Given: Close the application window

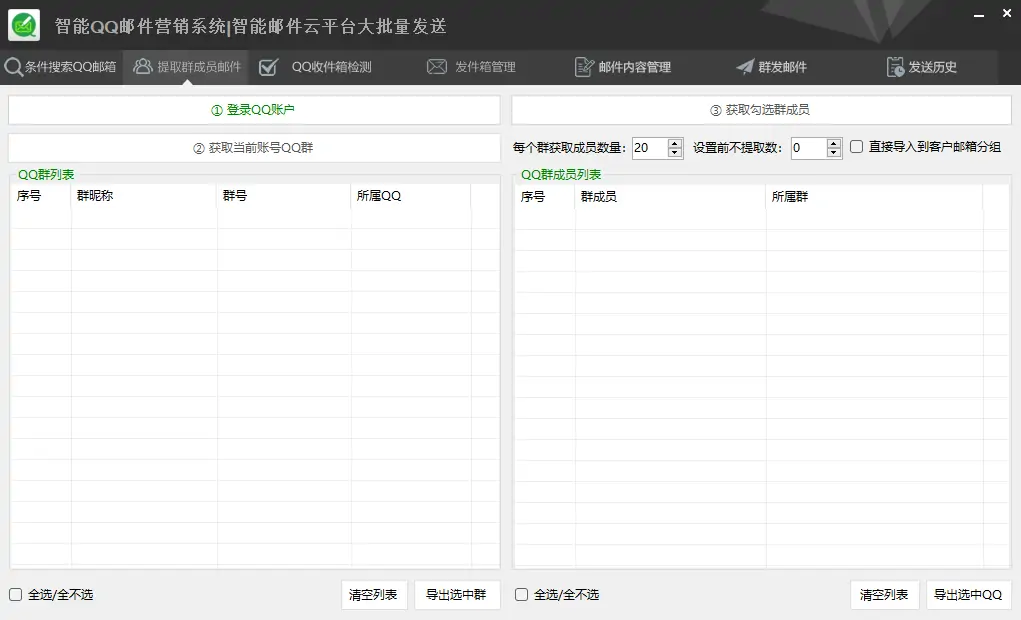Looking at the screenshot, I should point(1007,14).
